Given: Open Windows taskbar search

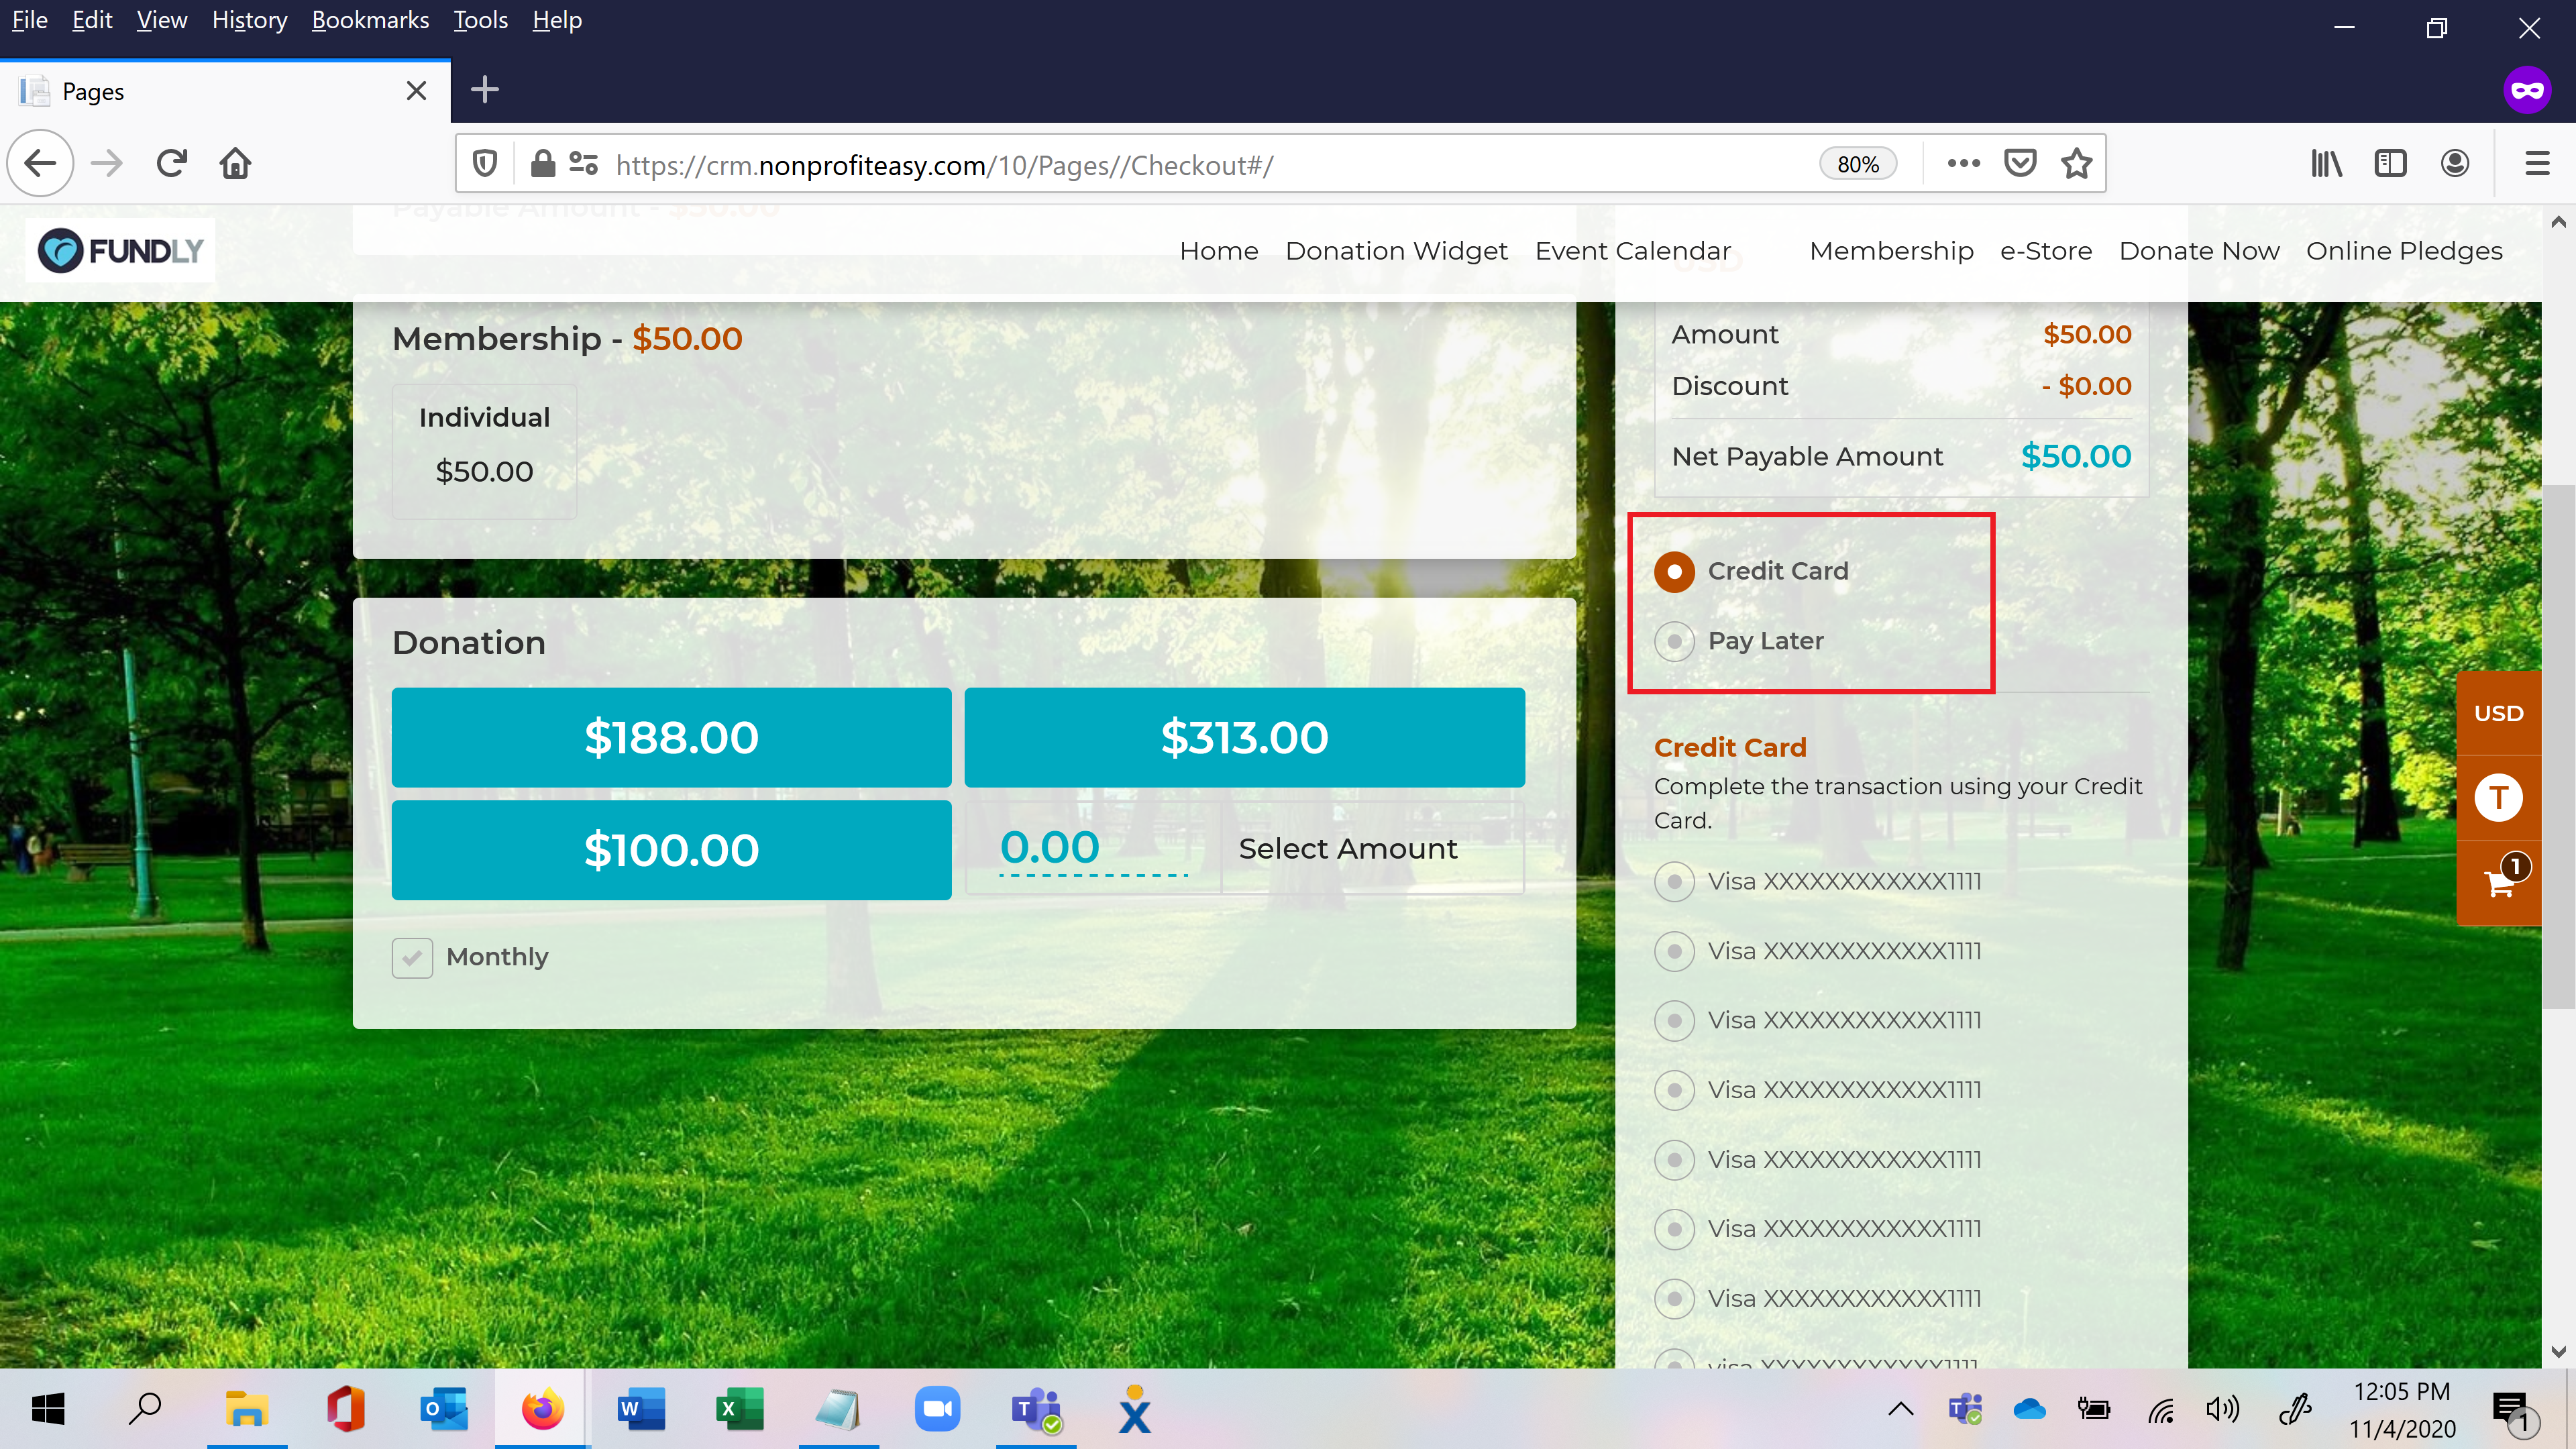Looking at the screenshot, I should point(145,1409).
